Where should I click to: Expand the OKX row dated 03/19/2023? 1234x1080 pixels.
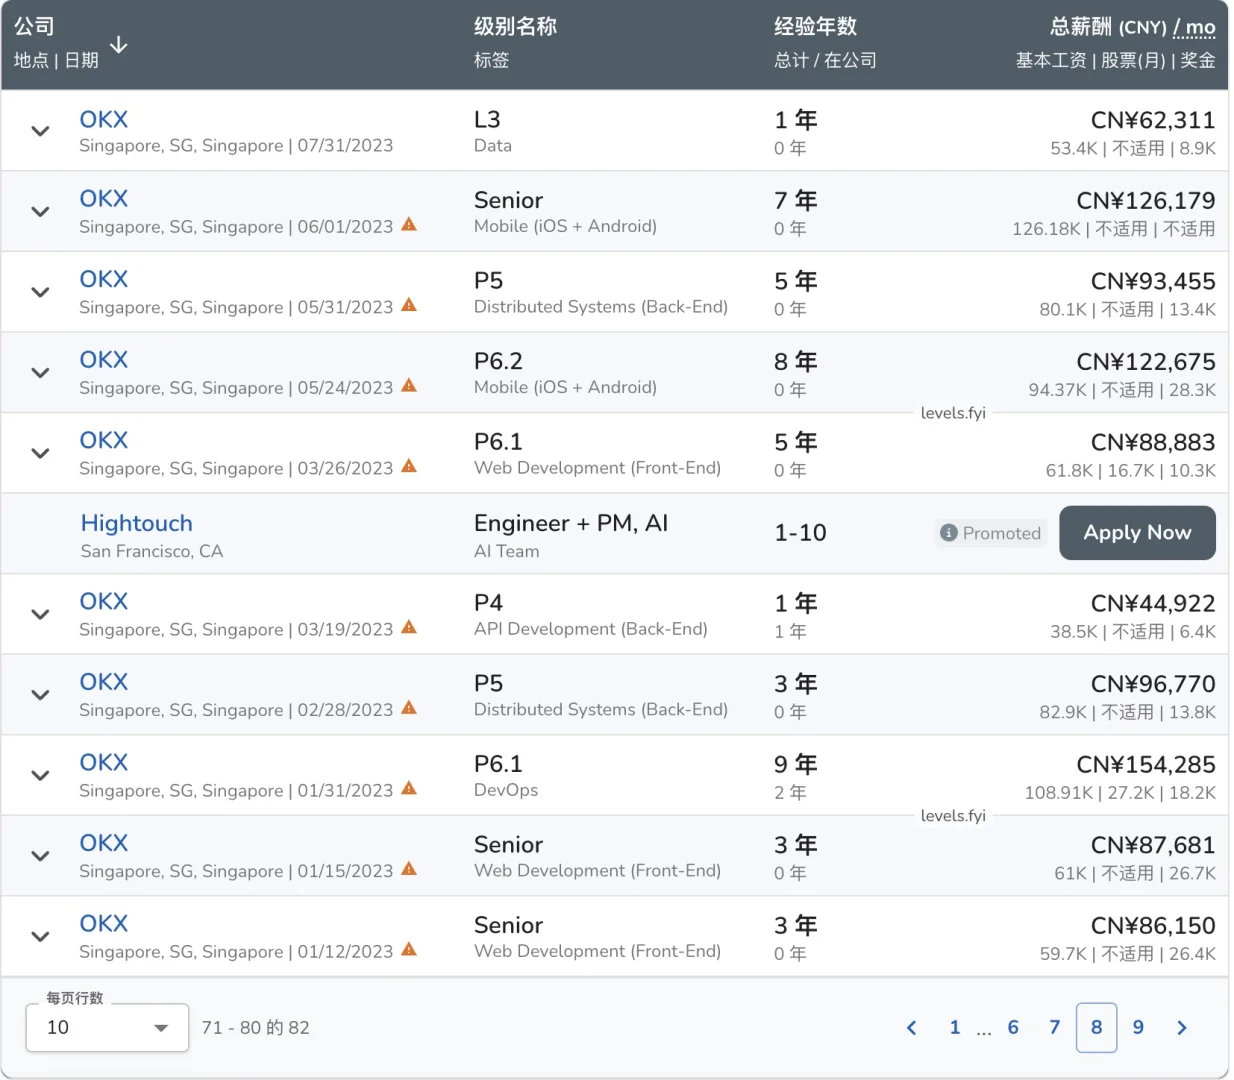point(40,615)
